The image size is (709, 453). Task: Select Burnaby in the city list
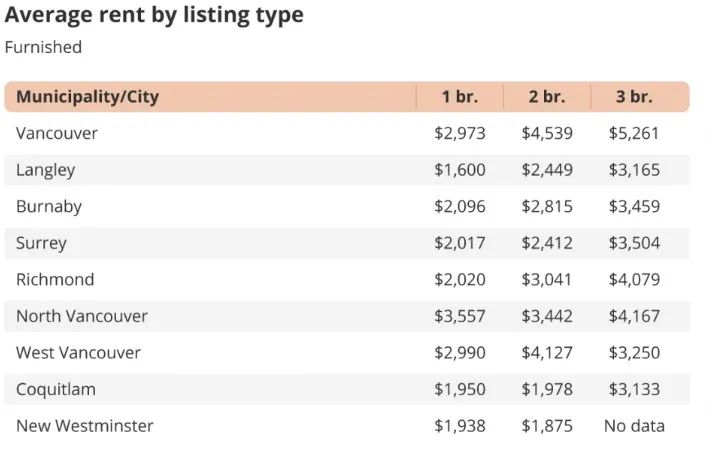pos(49,207)
